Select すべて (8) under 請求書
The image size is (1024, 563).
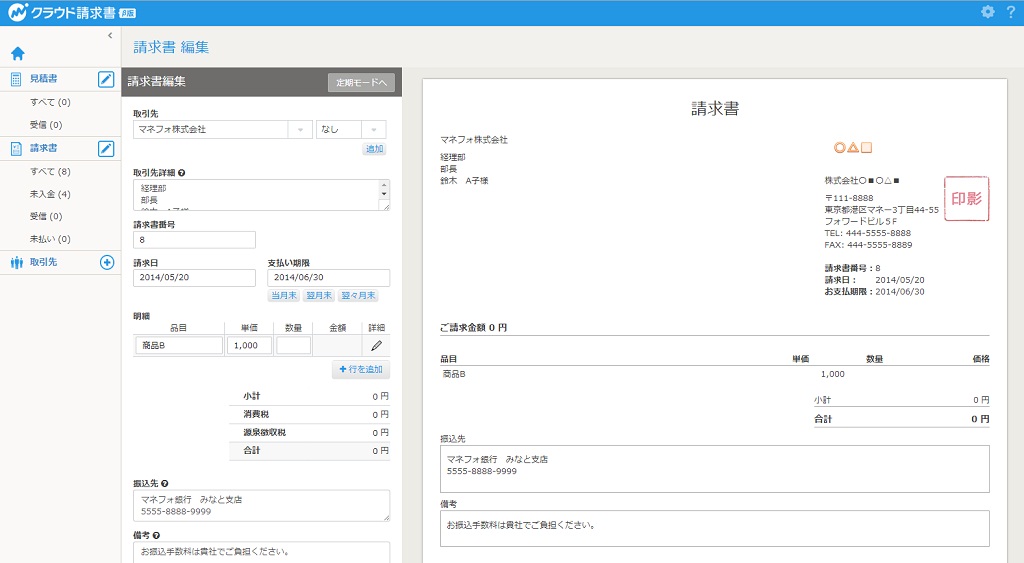50,172
